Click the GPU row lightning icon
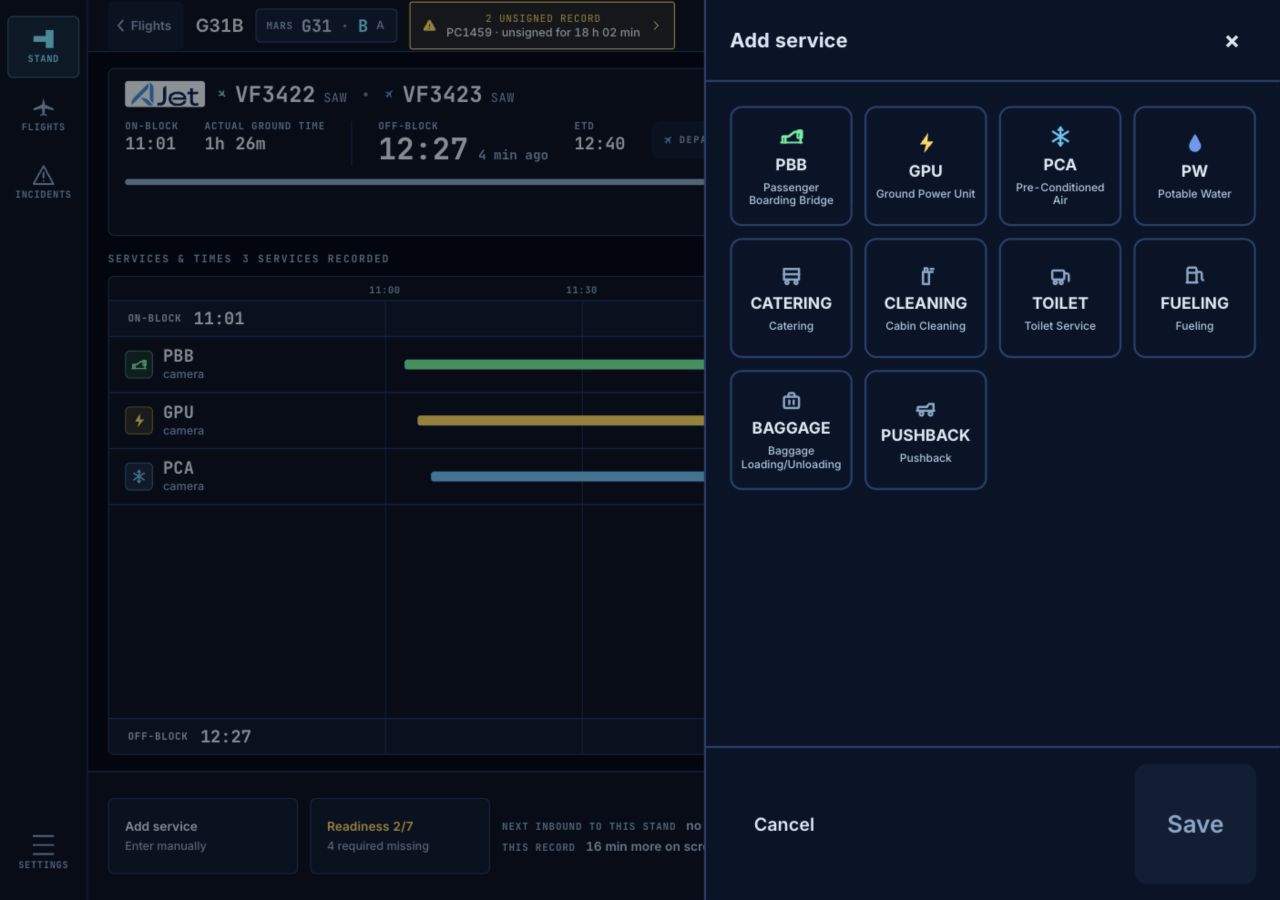 click(x=139, y=420)
